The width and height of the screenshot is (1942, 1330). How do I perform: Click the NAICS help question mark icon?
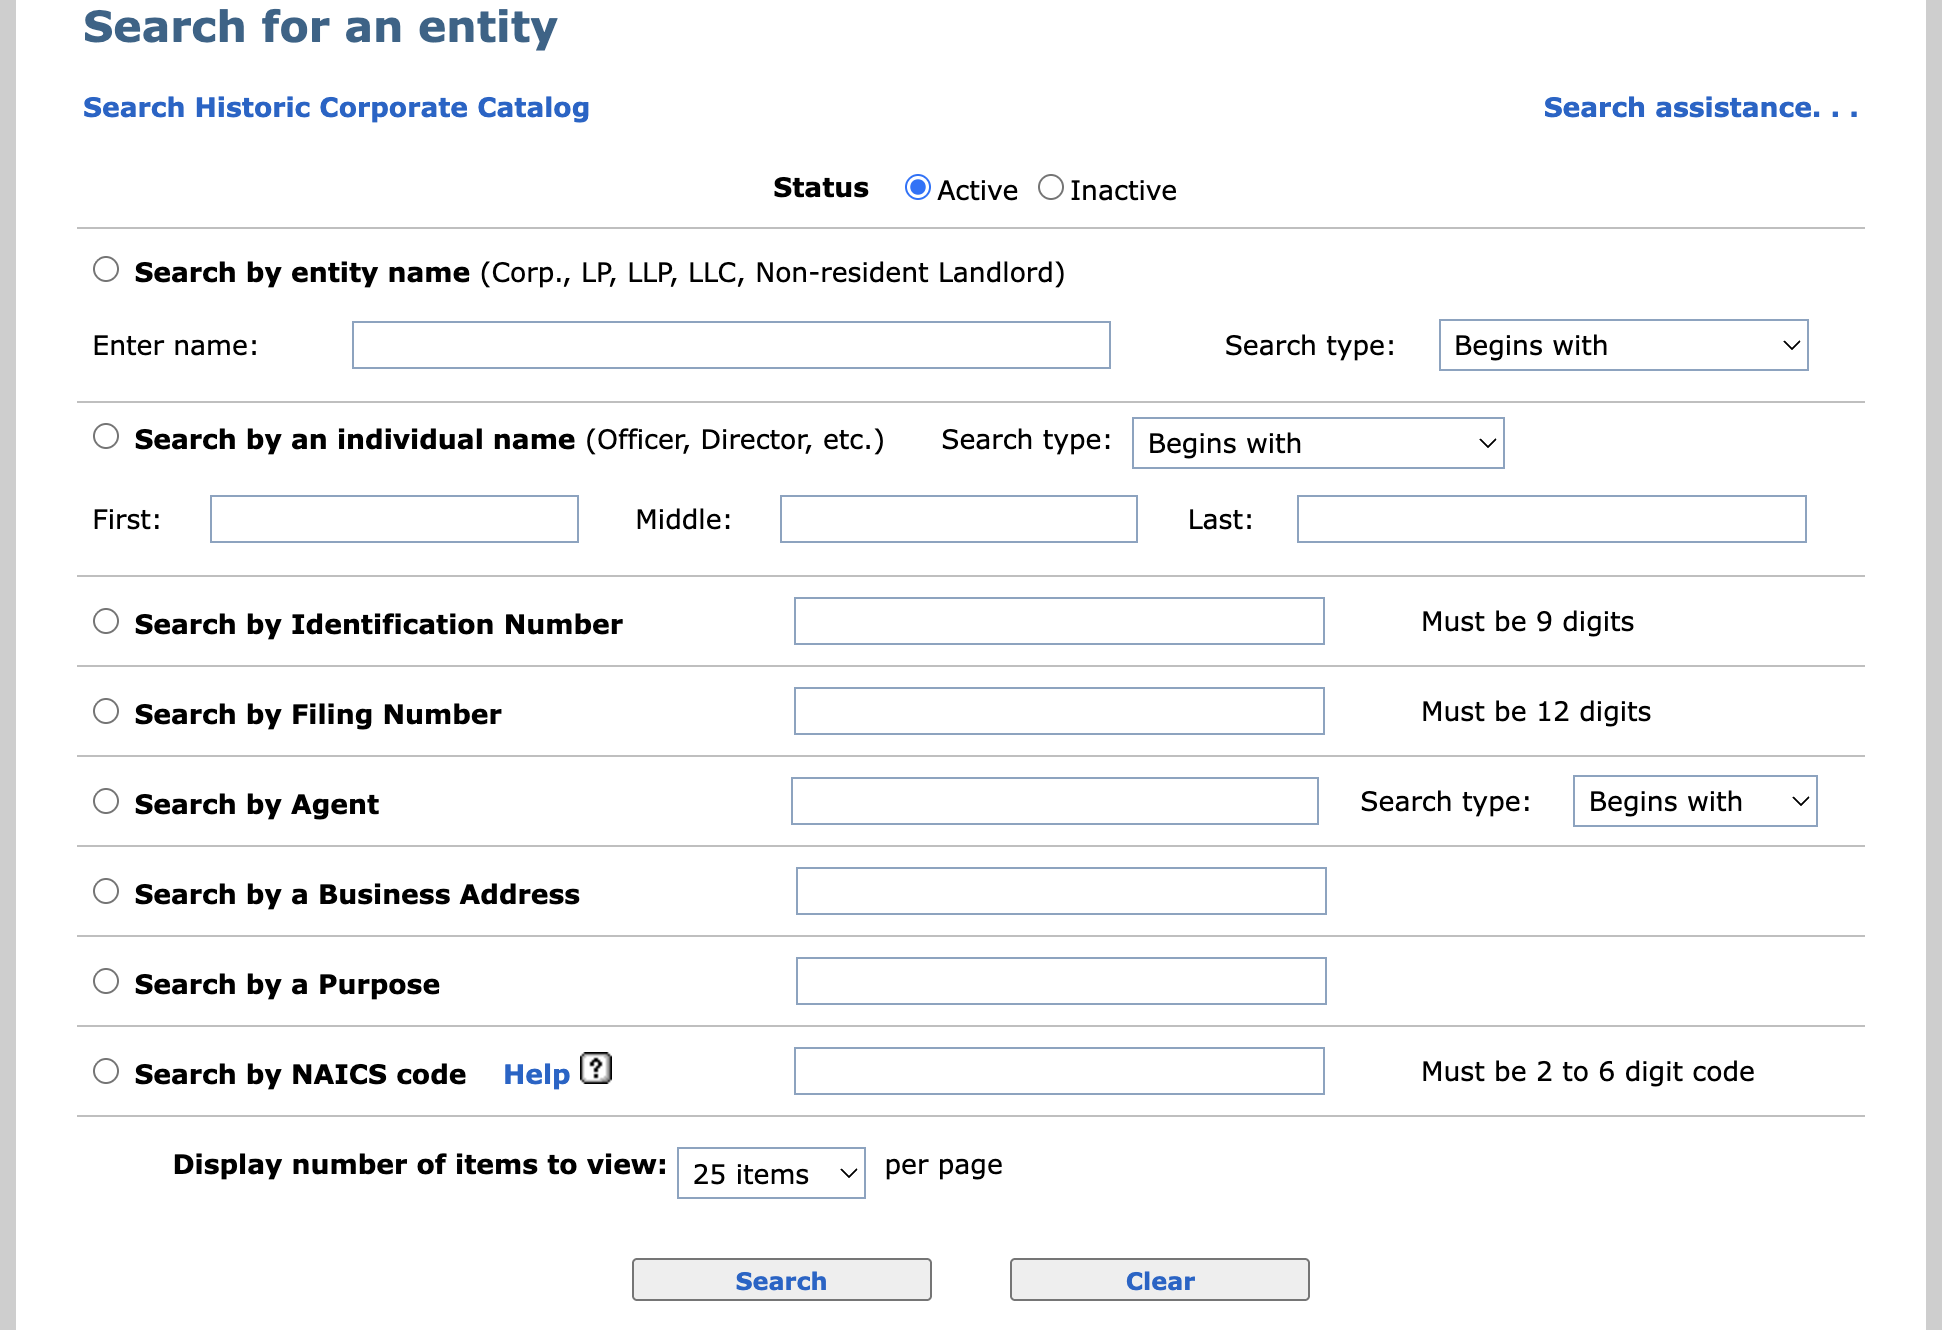point(596,1069)
